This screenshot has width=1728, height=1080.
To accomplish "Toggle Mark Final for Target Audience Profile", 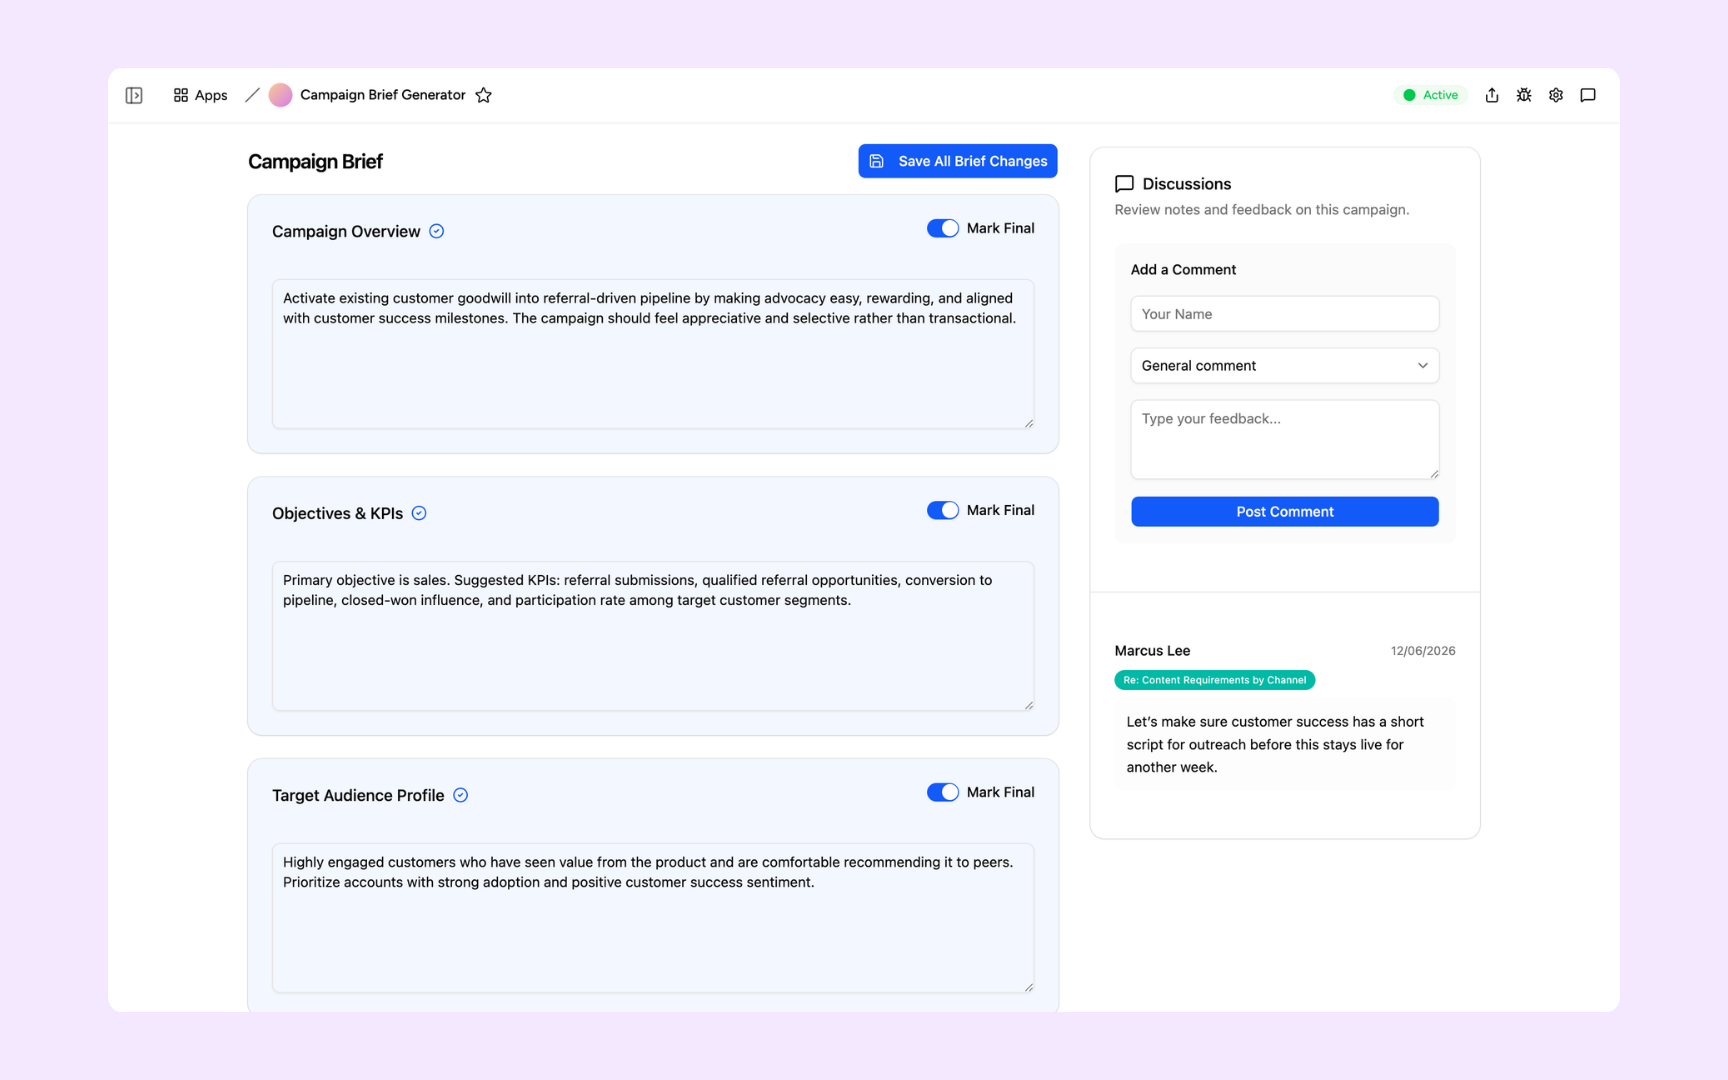I will tap(943, 792).
